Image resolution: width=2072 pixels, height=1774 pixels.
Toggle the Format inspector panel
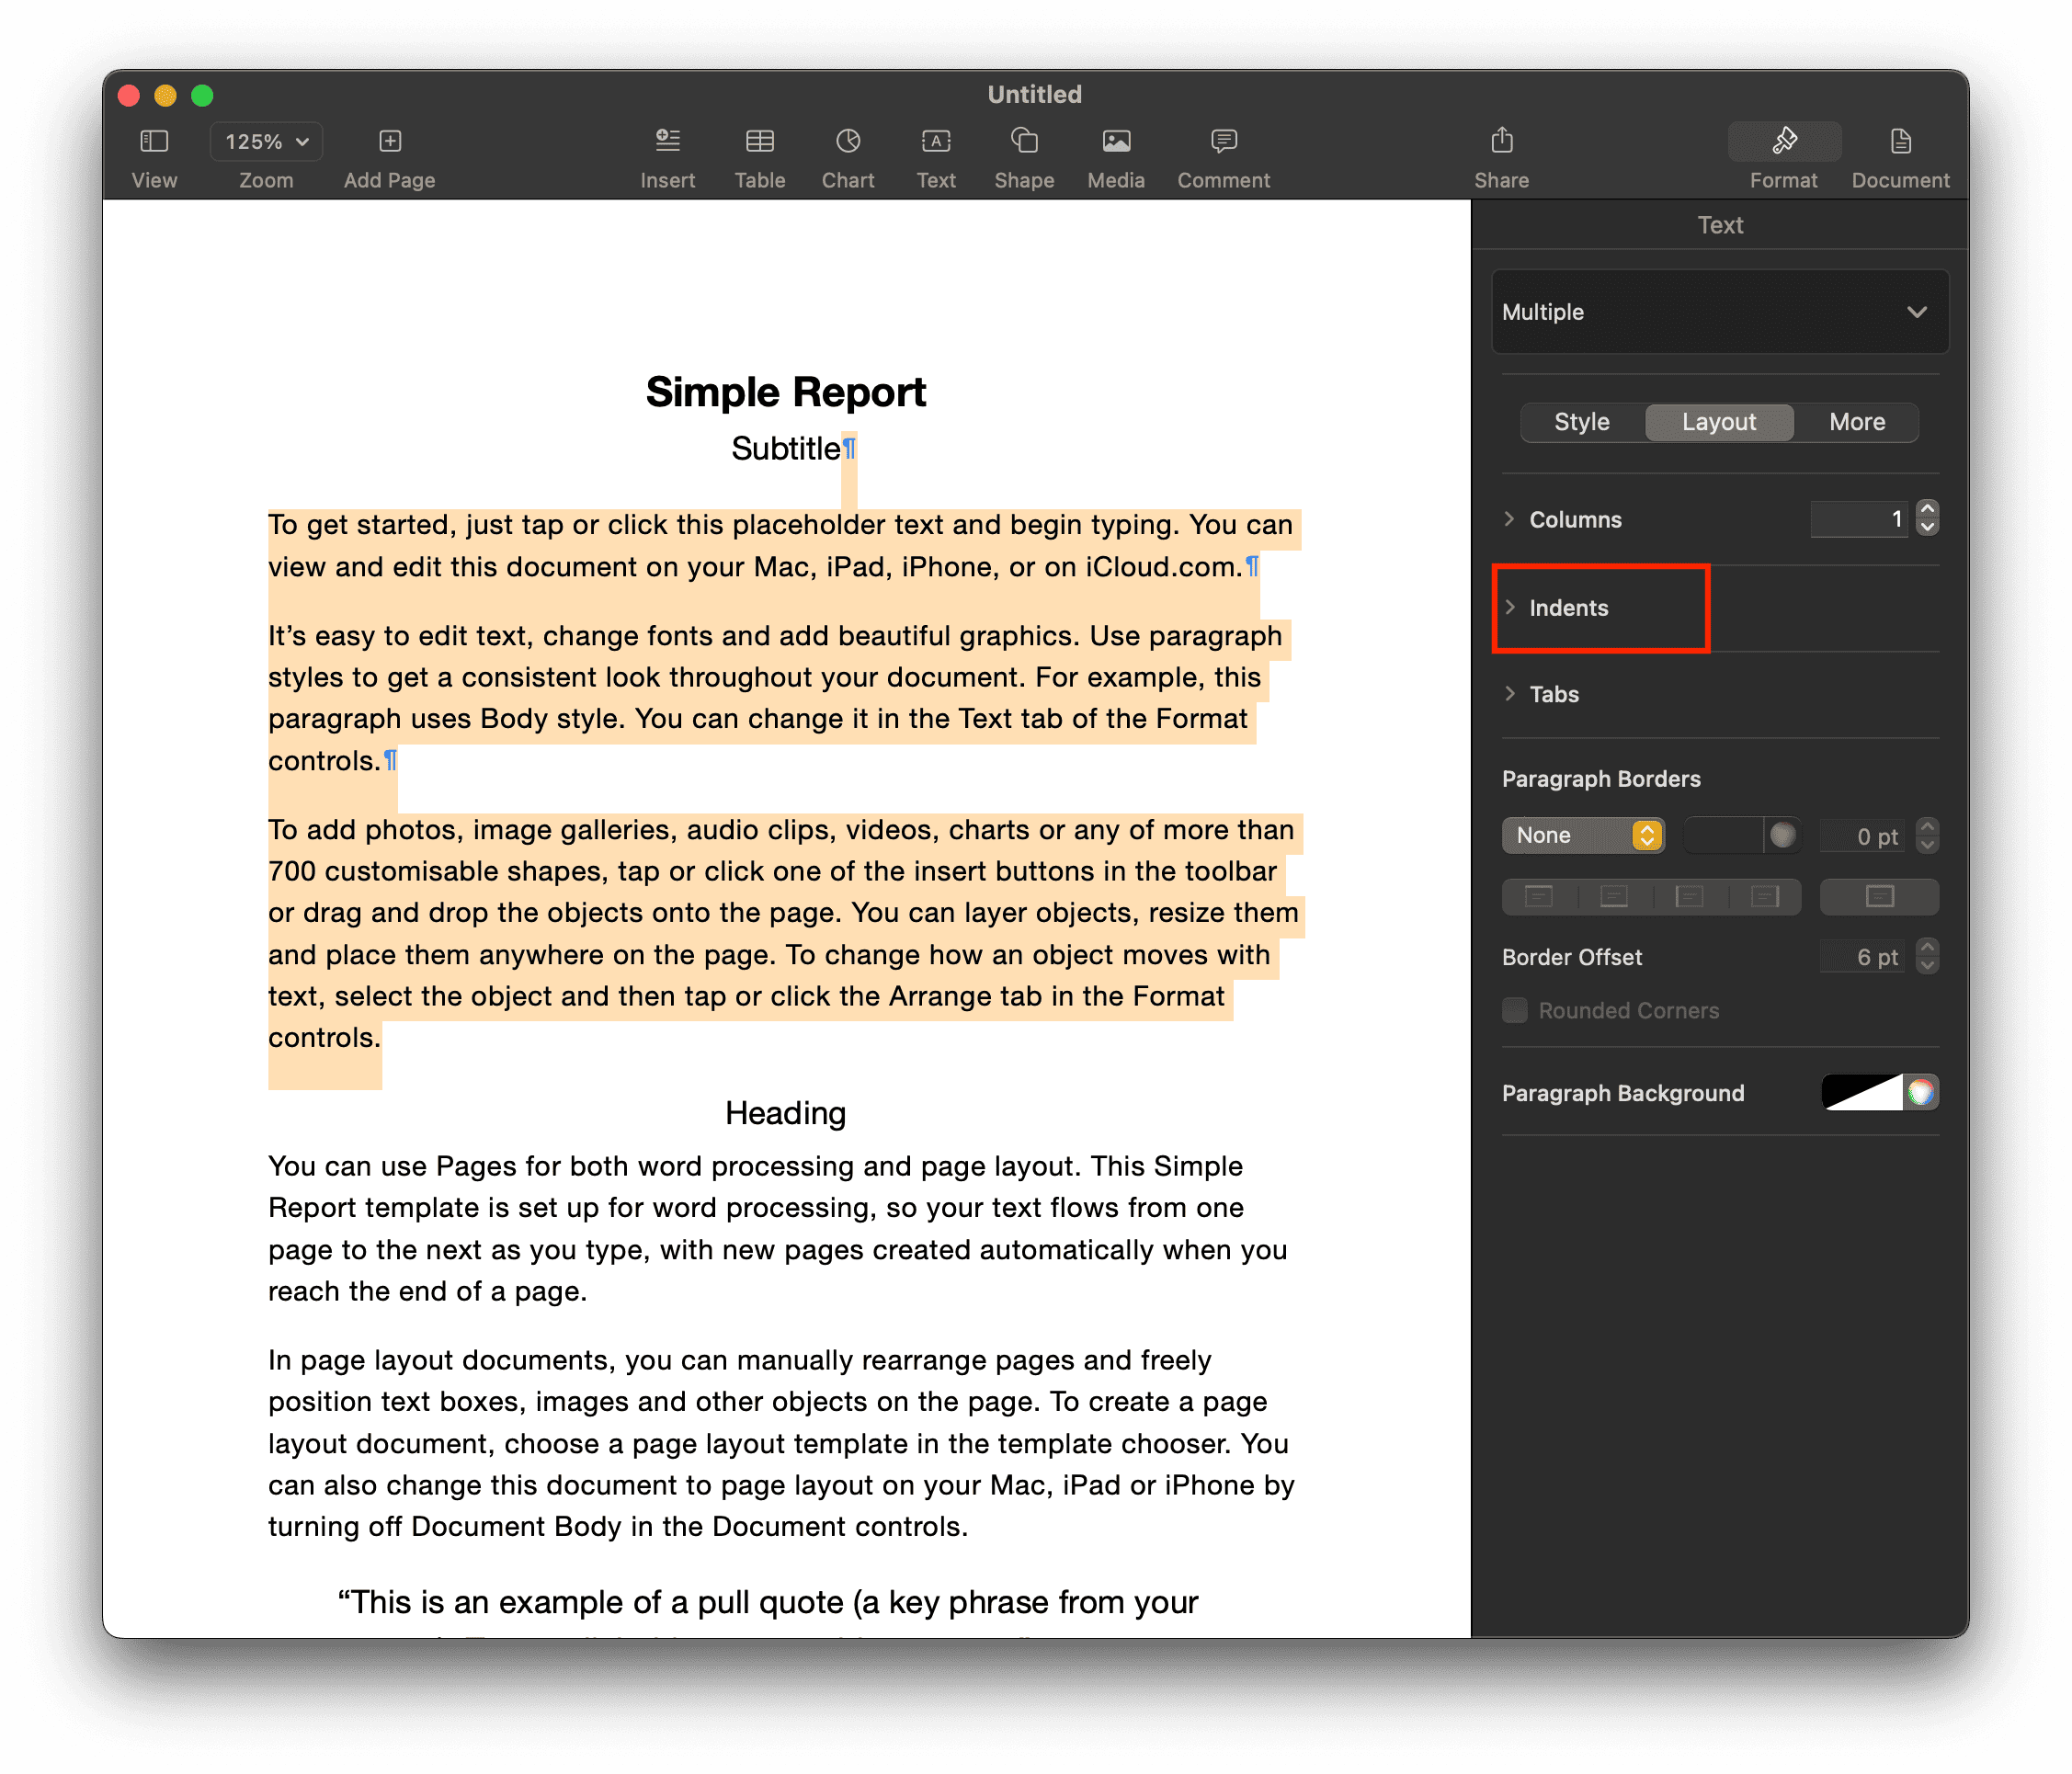1784,155
